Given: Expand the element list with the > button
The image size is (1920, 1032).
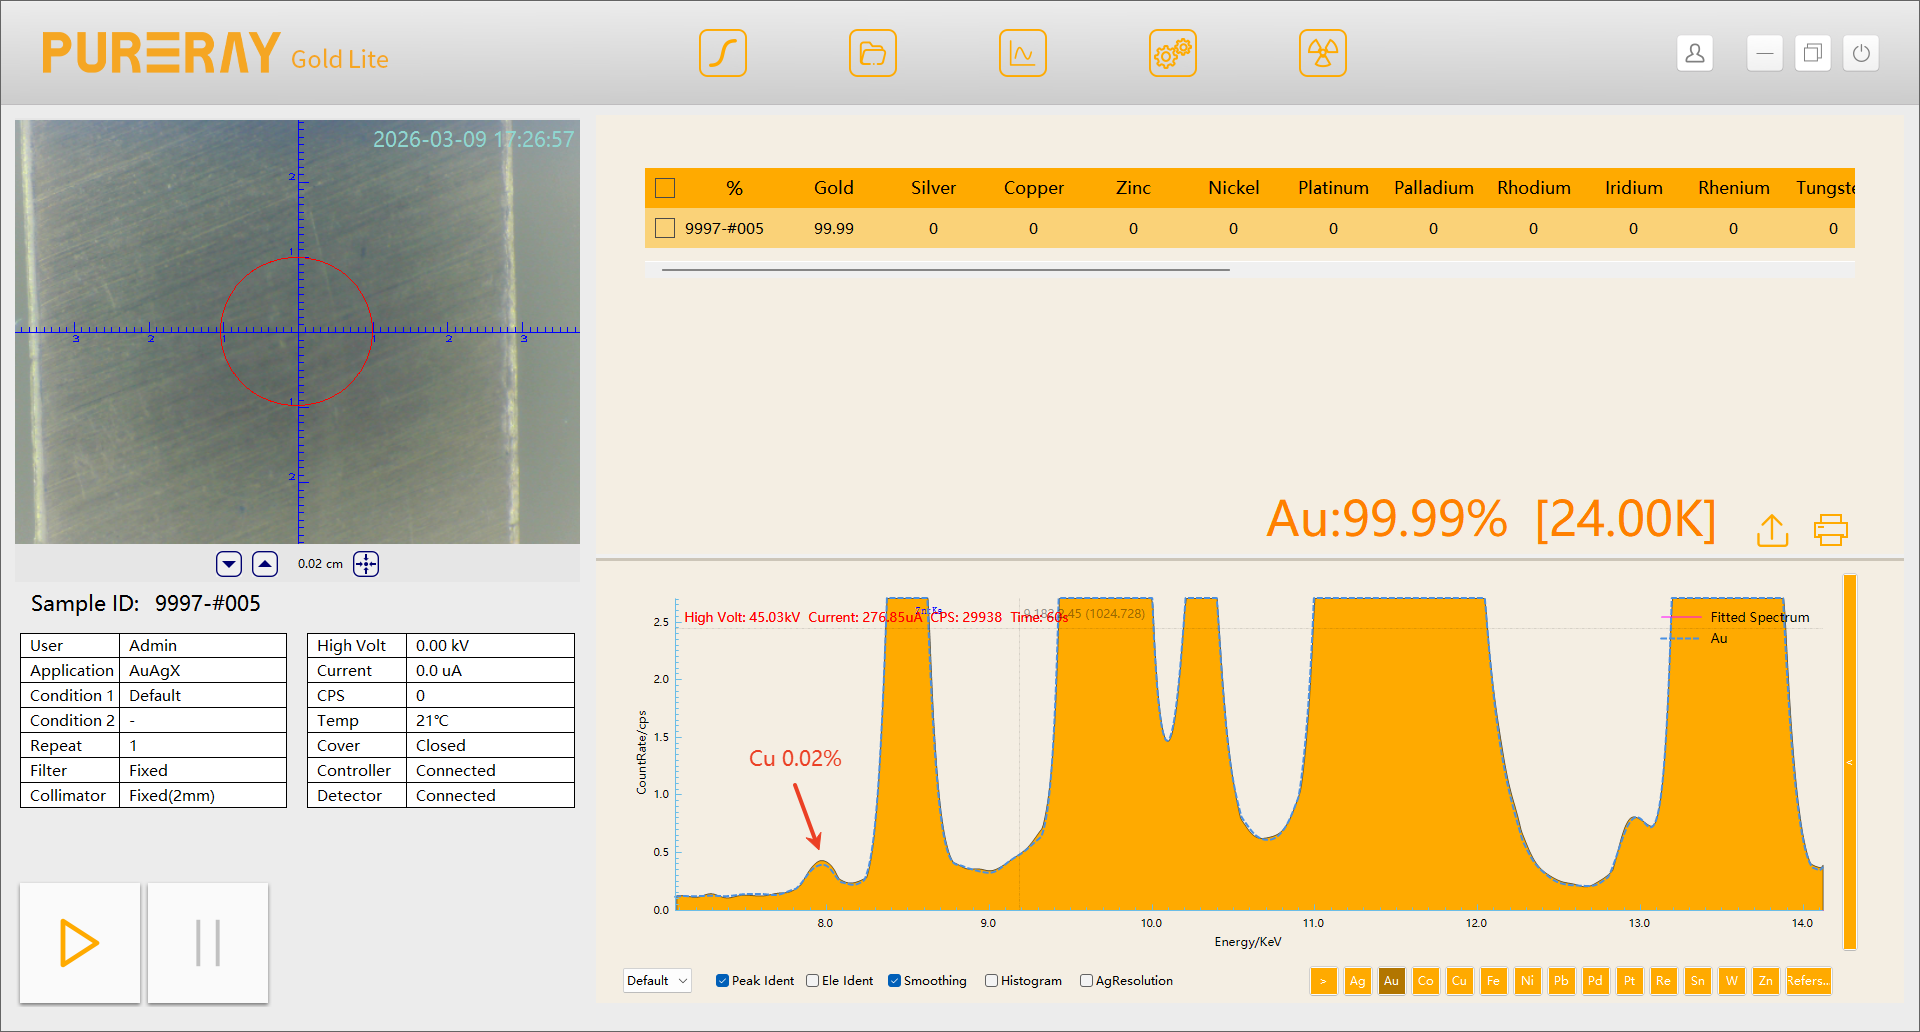Looking at the screenshot, I should tap(1323, 981).
